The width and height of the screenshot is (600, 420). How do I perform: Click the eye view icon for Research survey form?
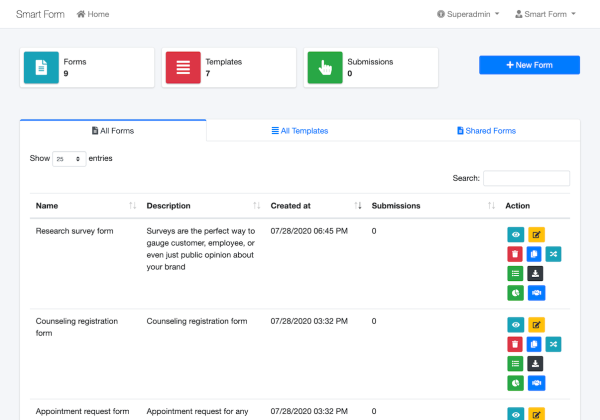coord(516,234)
